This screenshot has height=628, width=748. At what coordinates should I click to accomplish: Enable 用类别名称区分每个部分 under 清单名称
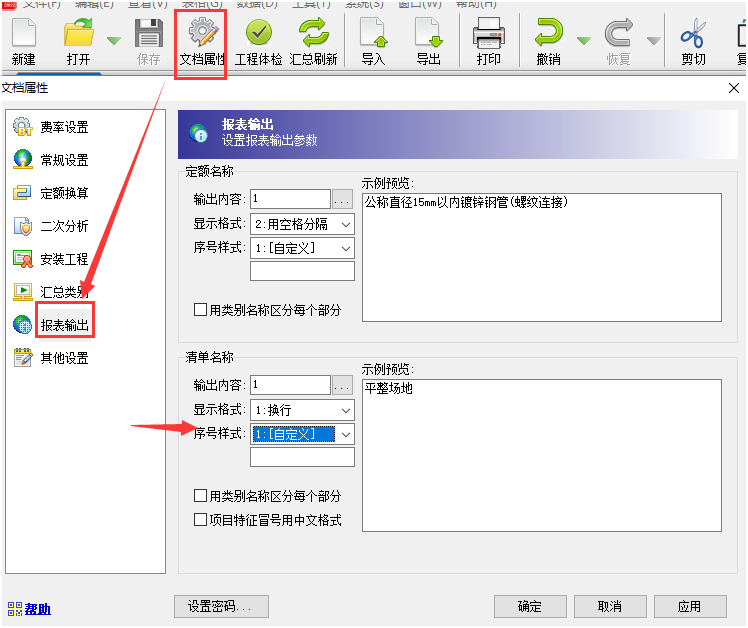pyautogui.click(x=201, y=496)
